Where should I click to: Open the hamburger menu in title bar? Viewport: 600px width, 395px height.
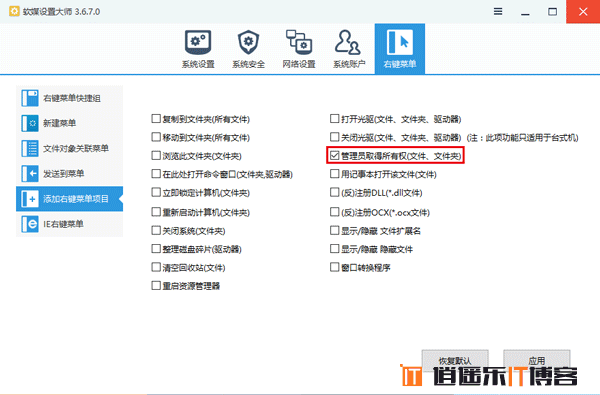pyautogui.click(x=498, y=11)
